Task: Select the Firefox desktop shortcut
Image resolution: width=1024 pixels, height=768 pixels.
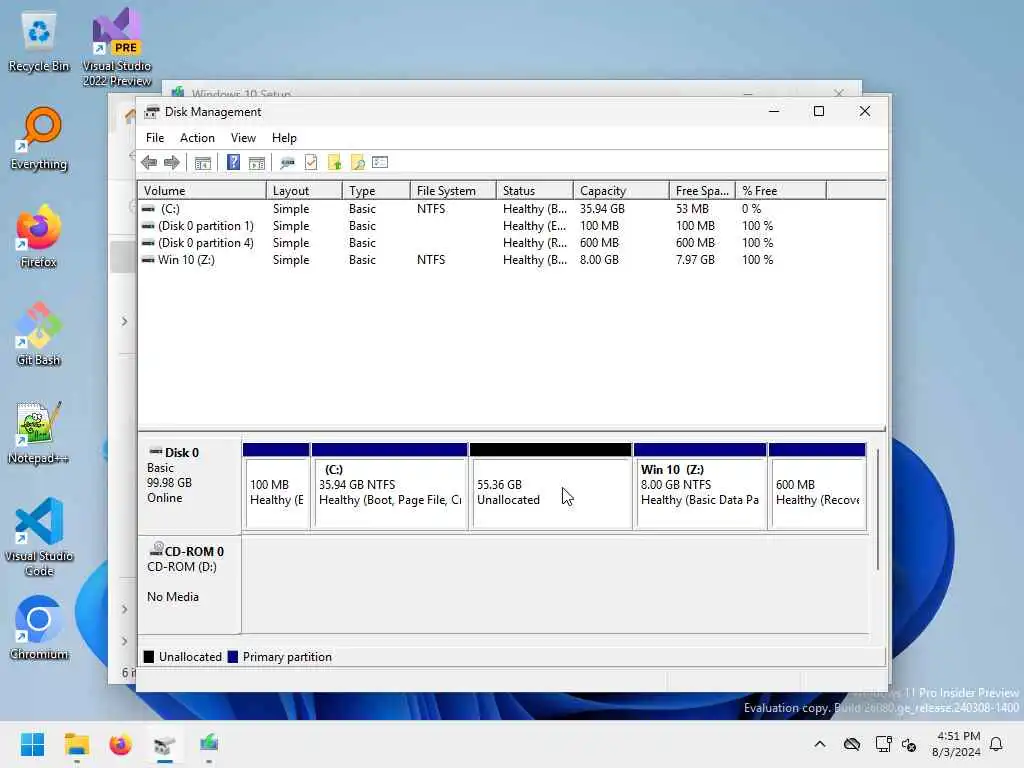Action: (x=39, y=236)
